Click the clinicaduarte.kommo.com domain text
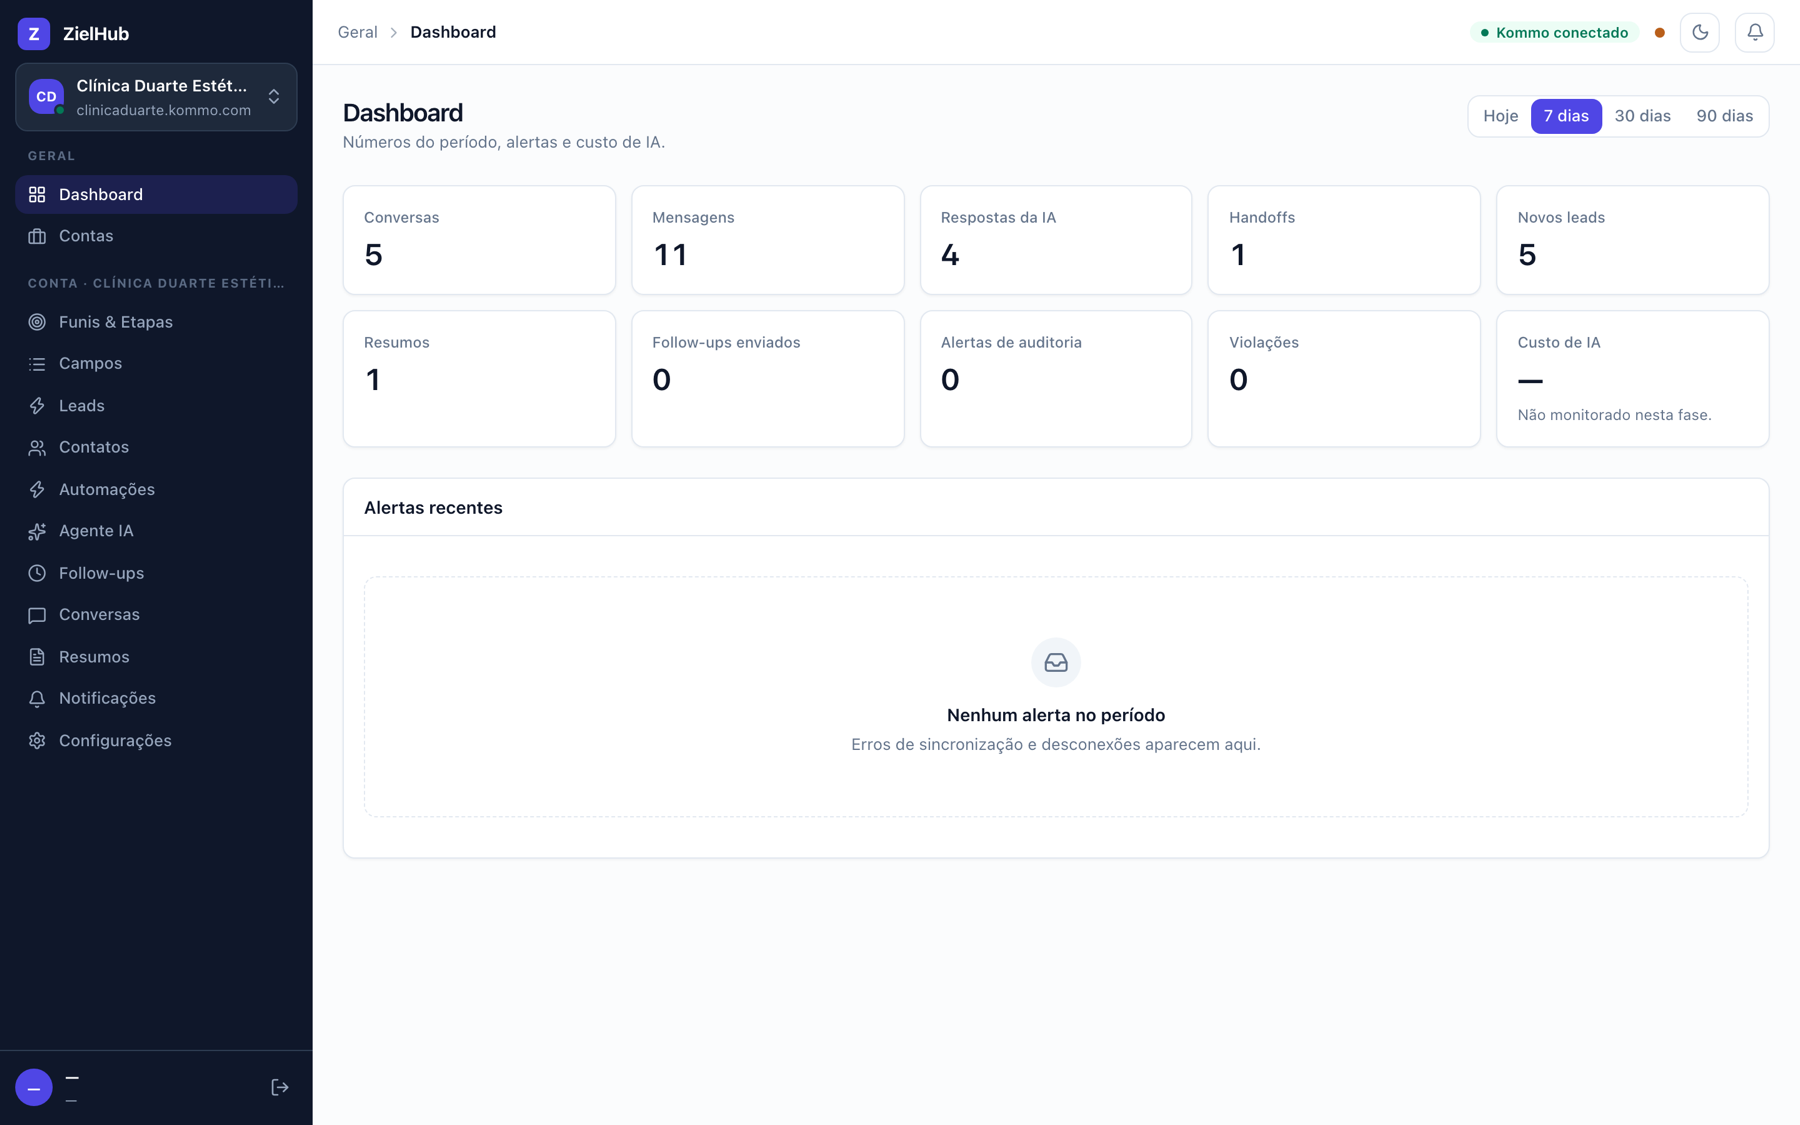Screen dimensions: 1800x1125 (x=164, y=111)
